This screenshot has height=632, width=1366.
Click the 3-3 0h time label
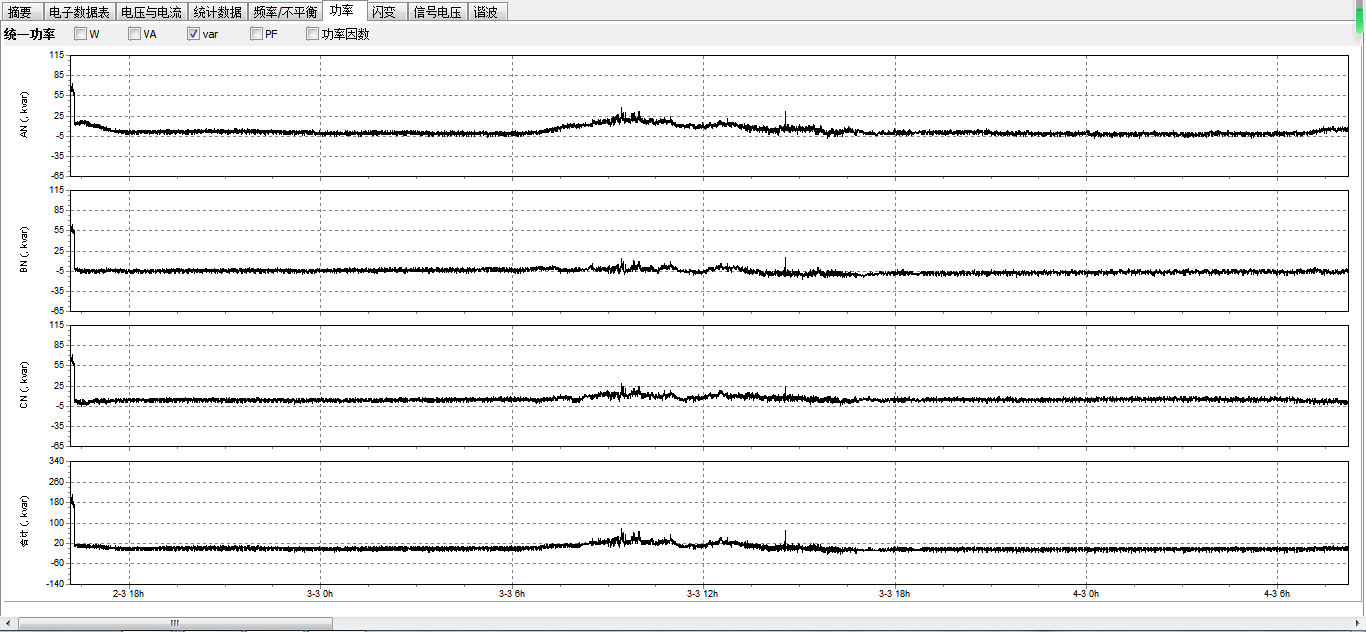click(x=321, y=593)
